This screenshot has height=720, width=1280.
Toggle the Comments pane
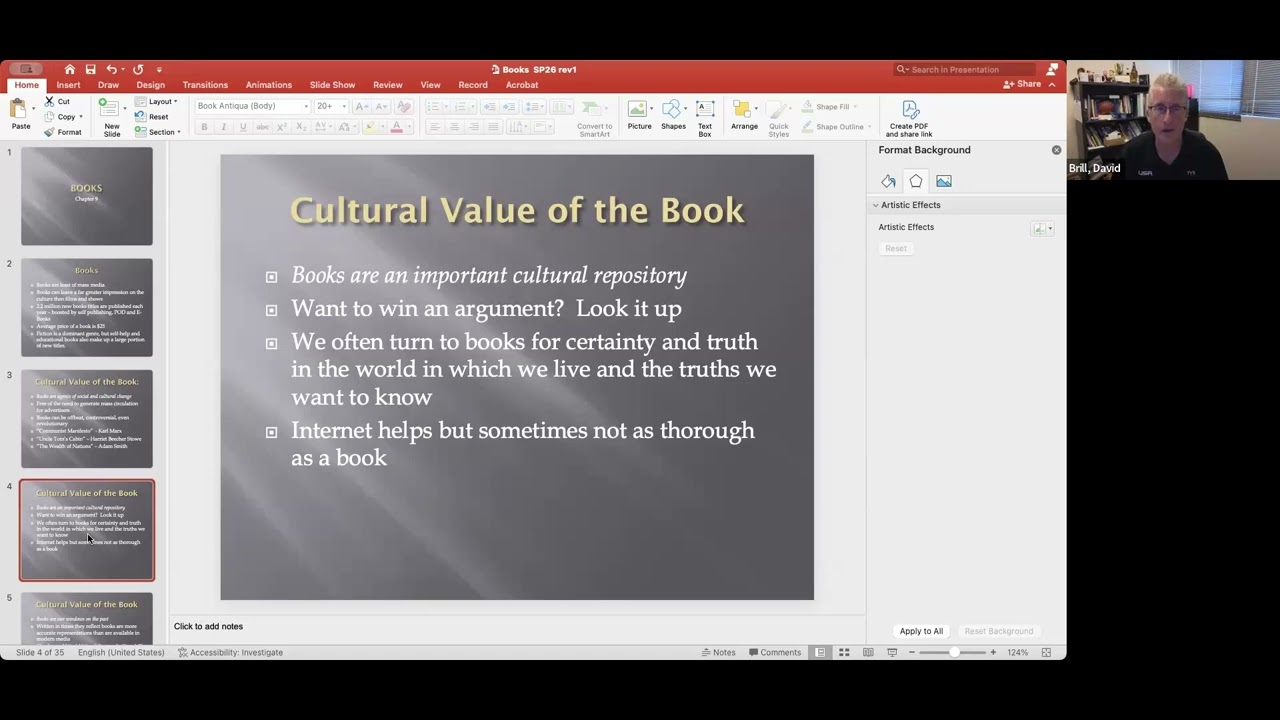pos(775,652)
